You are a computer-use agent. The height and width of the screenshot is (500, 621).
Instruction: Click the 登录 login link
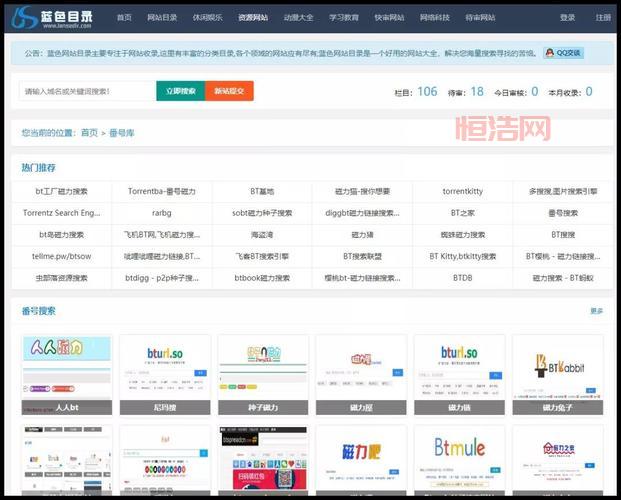567,17
